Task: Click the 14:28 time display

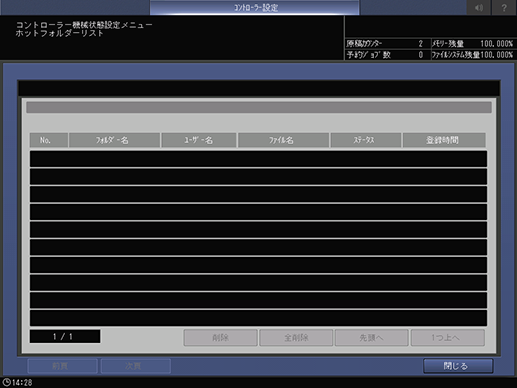Action: [22, 383]
